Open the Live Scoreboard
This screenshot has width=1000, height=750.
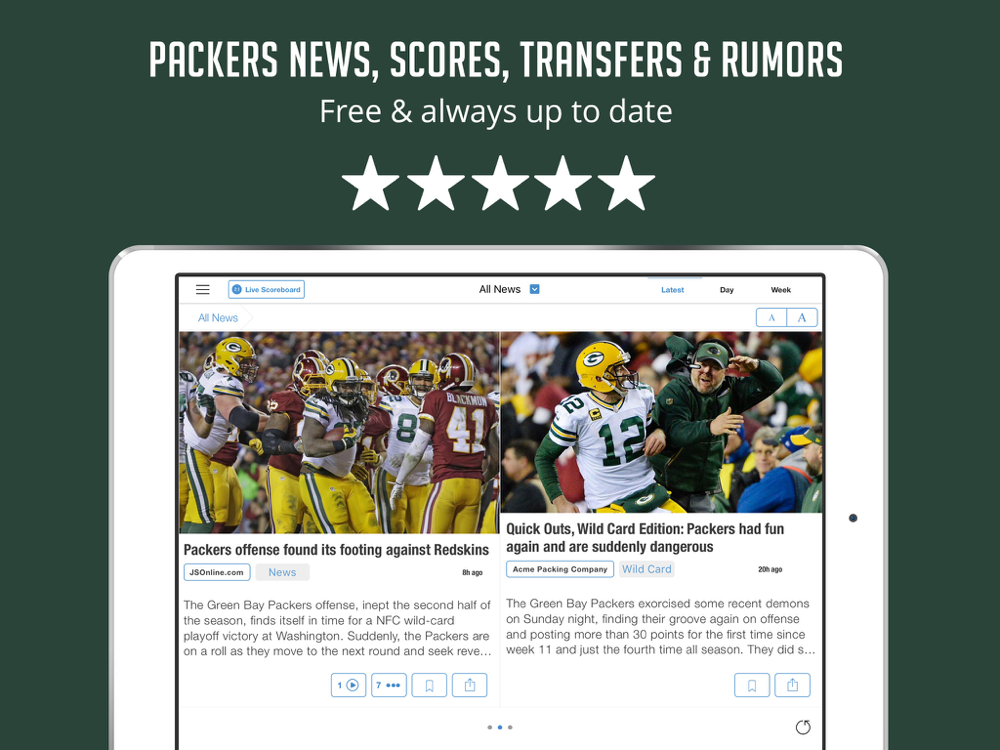[266, 290]
